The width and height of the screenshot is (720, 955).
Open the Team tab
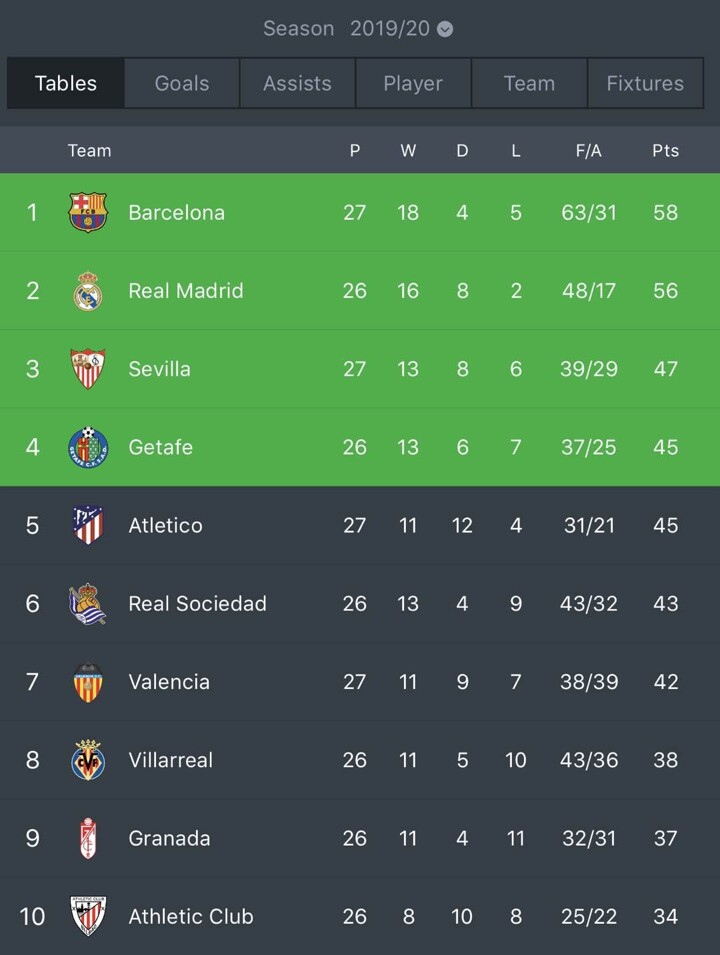[x=529, y=83]
